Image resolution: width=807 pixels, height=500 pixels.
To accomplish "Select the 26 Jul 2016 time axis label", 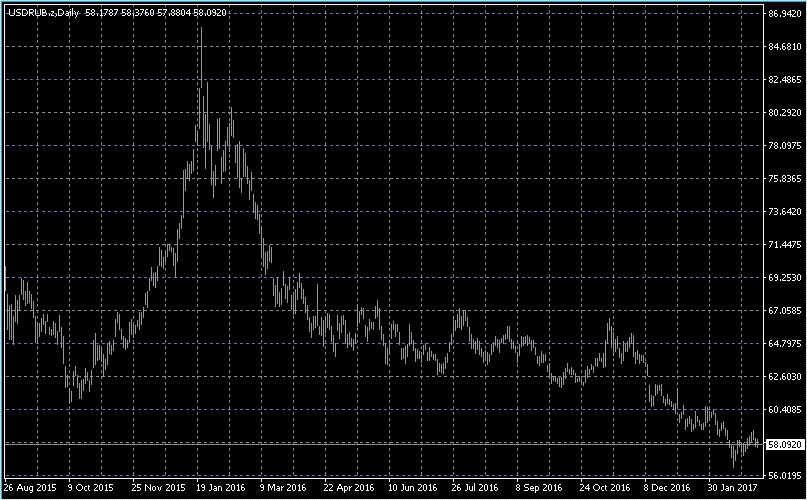I will (x=475, y=487).
